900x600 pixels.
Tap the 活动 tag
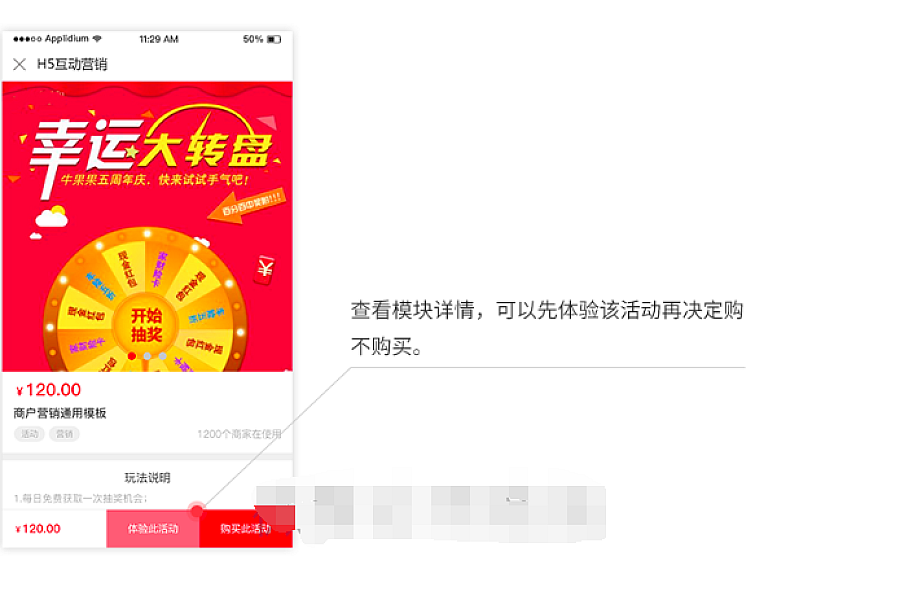point(29,434)
